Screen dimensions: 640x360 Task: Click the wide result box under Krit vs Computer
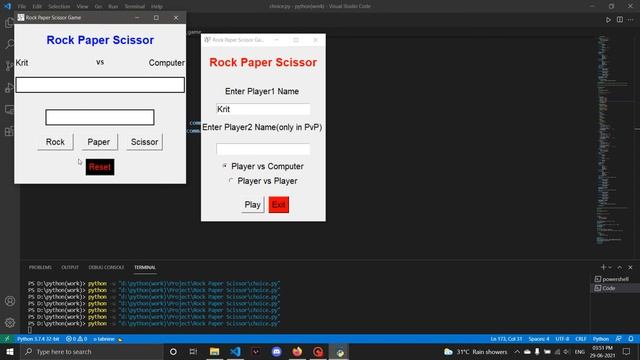click(100, 85)
